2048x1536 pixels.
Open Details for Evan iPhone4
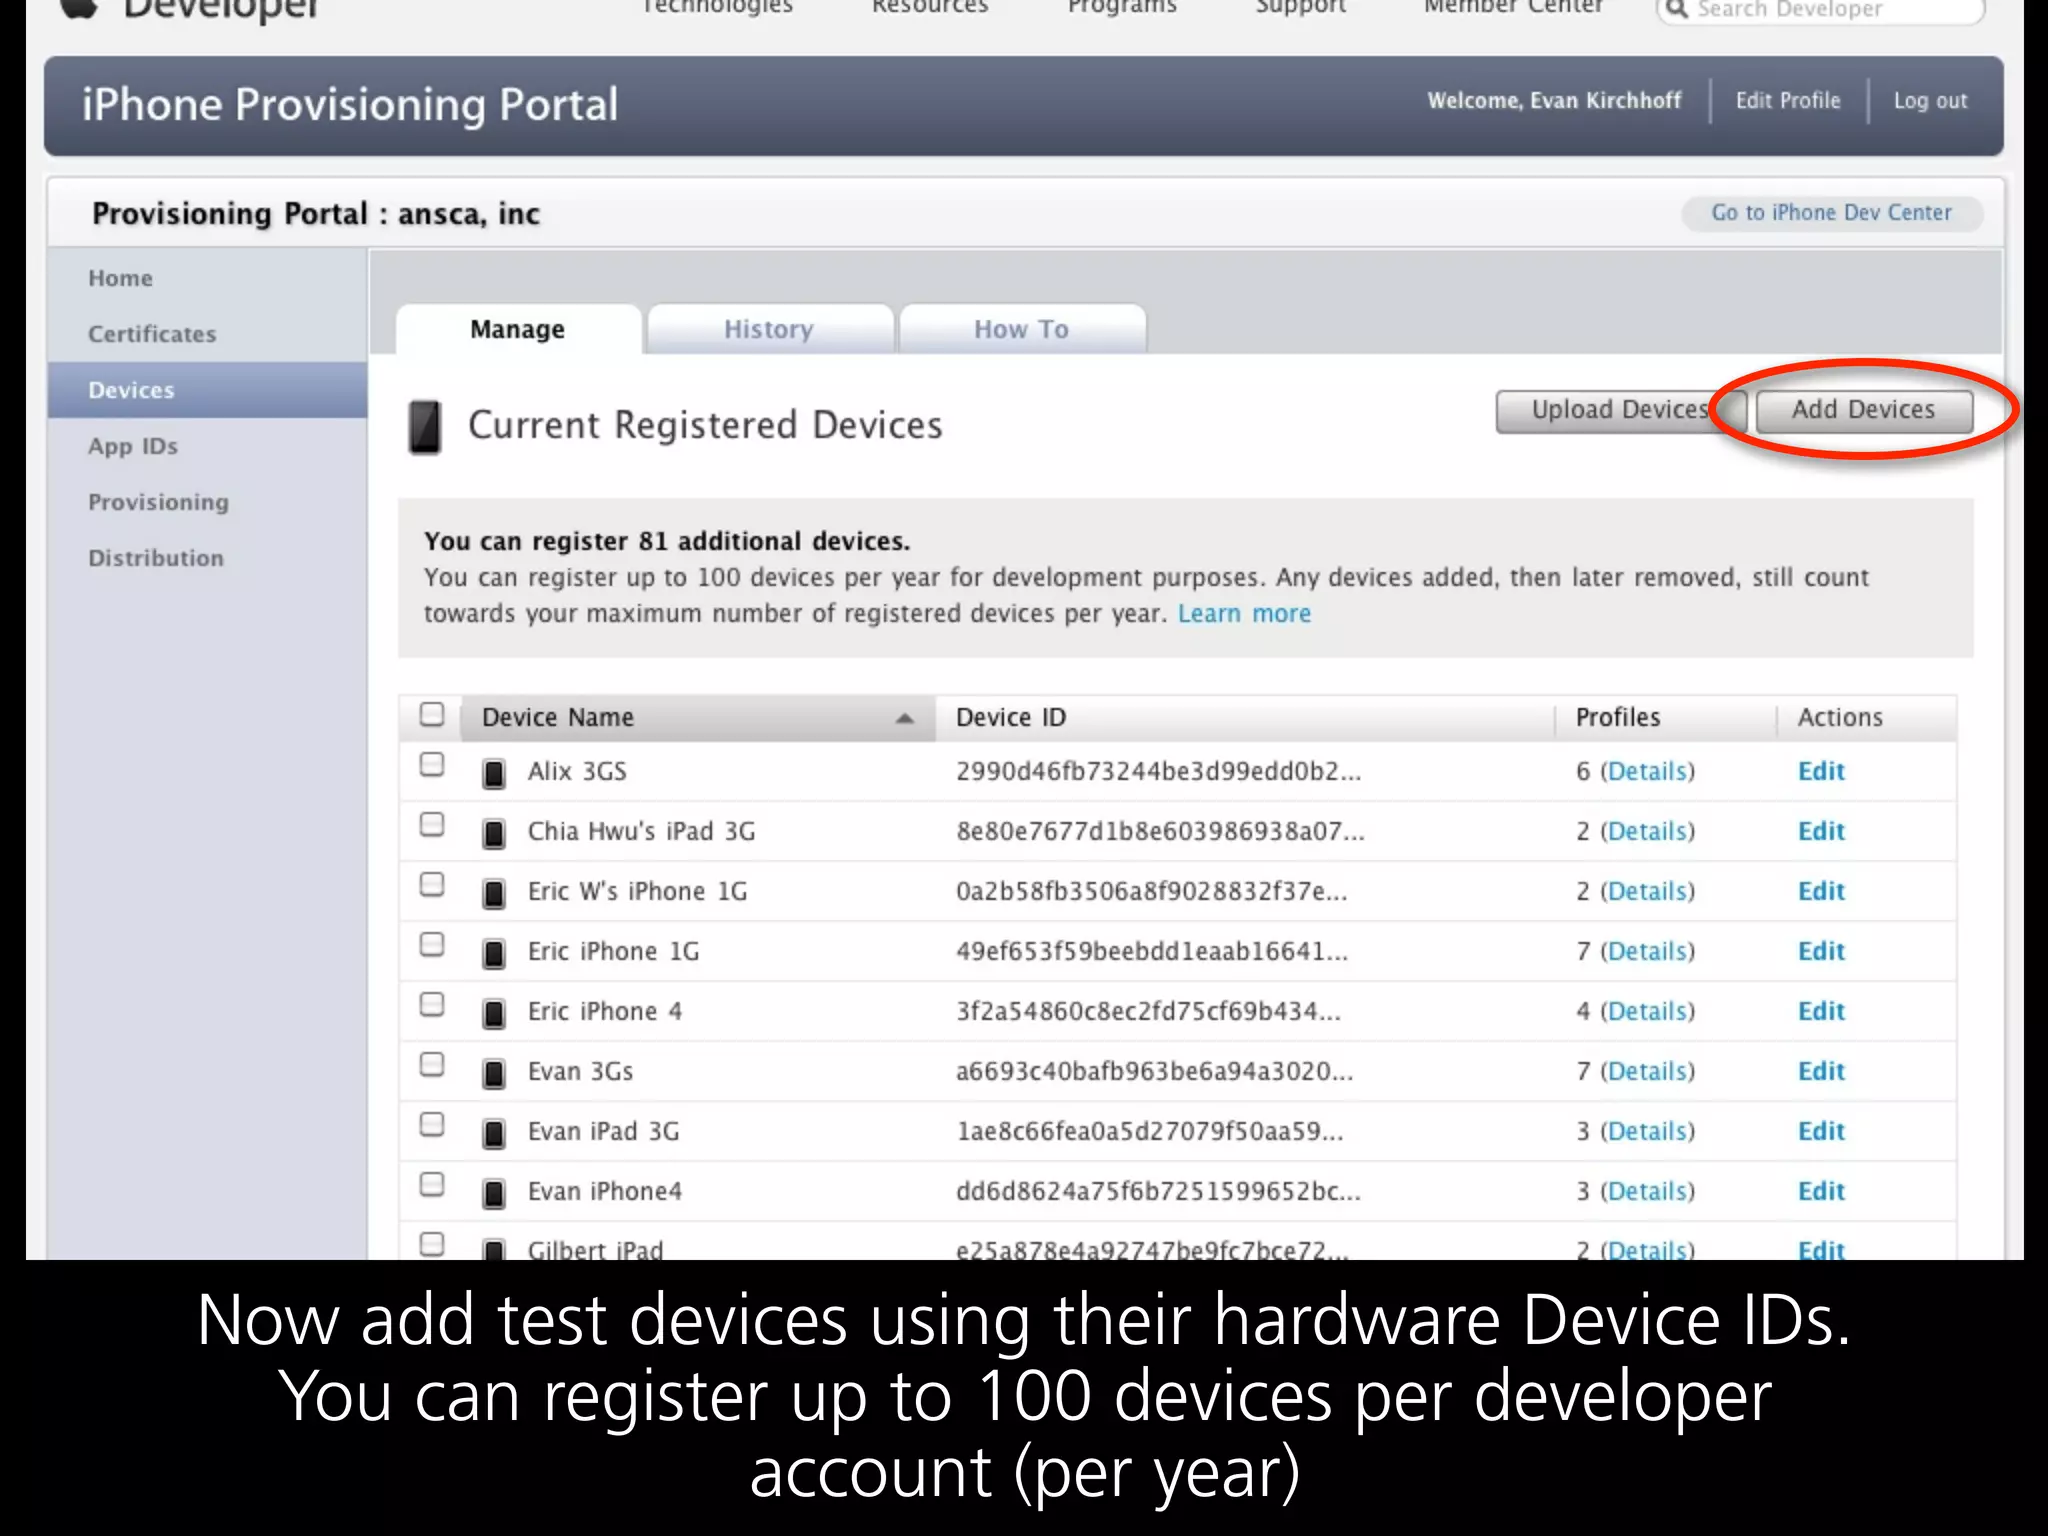1648,1192
